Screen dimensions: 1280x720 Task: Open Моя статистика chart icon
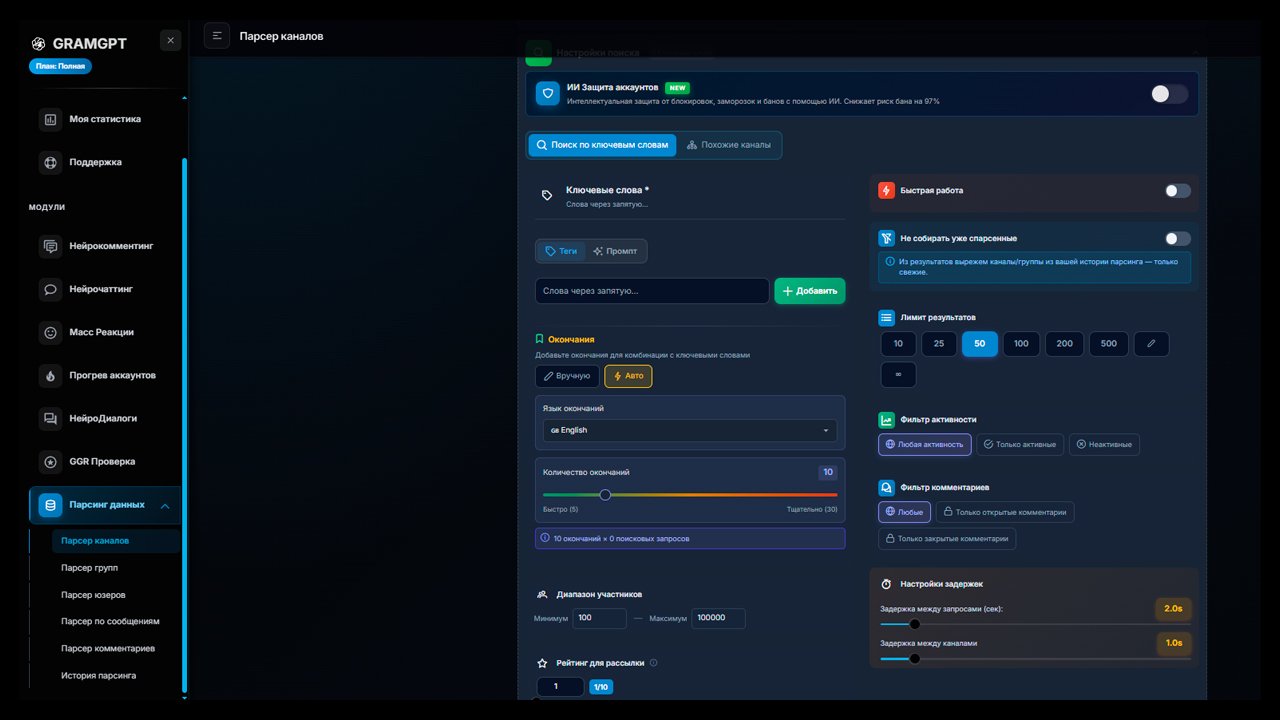click(50, 119)
